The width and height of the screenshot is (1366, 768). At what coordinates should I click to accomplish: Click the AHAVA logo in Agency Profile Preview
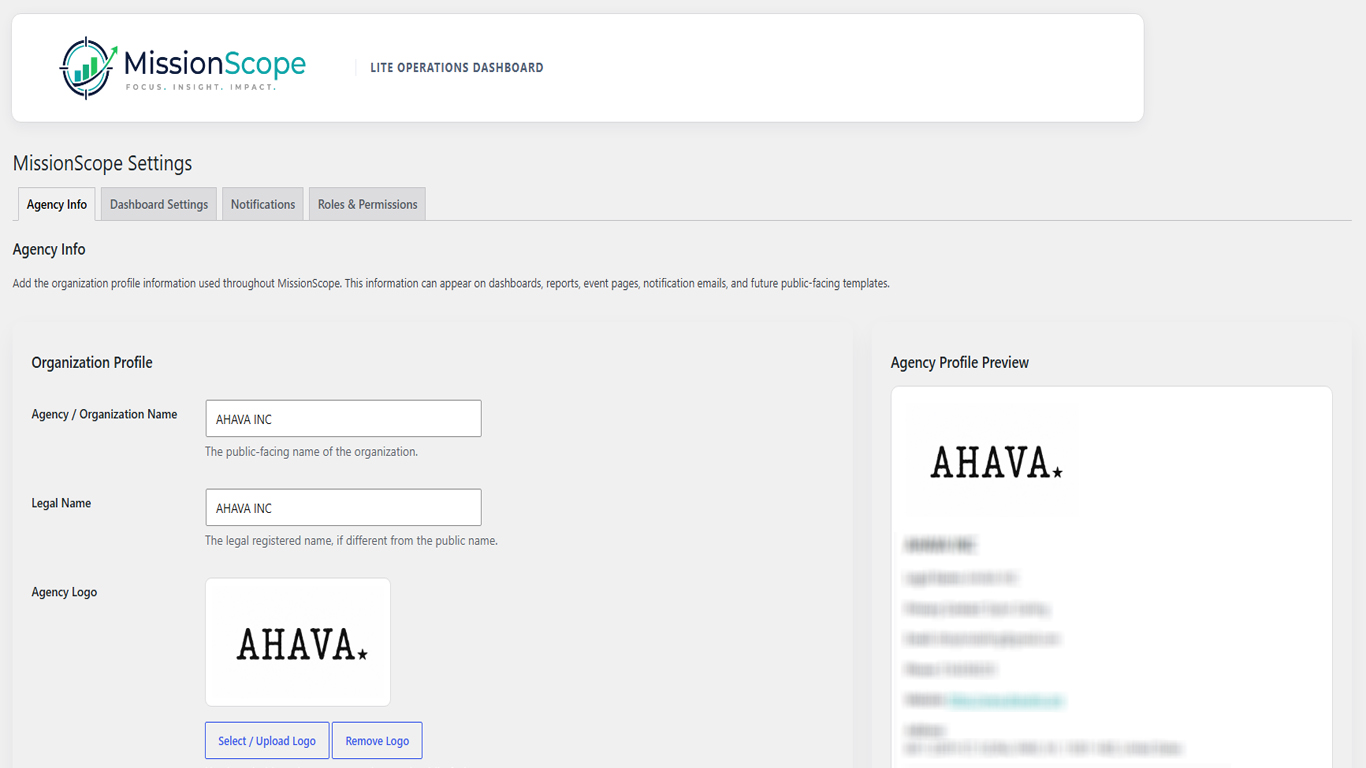pos(996,462)
